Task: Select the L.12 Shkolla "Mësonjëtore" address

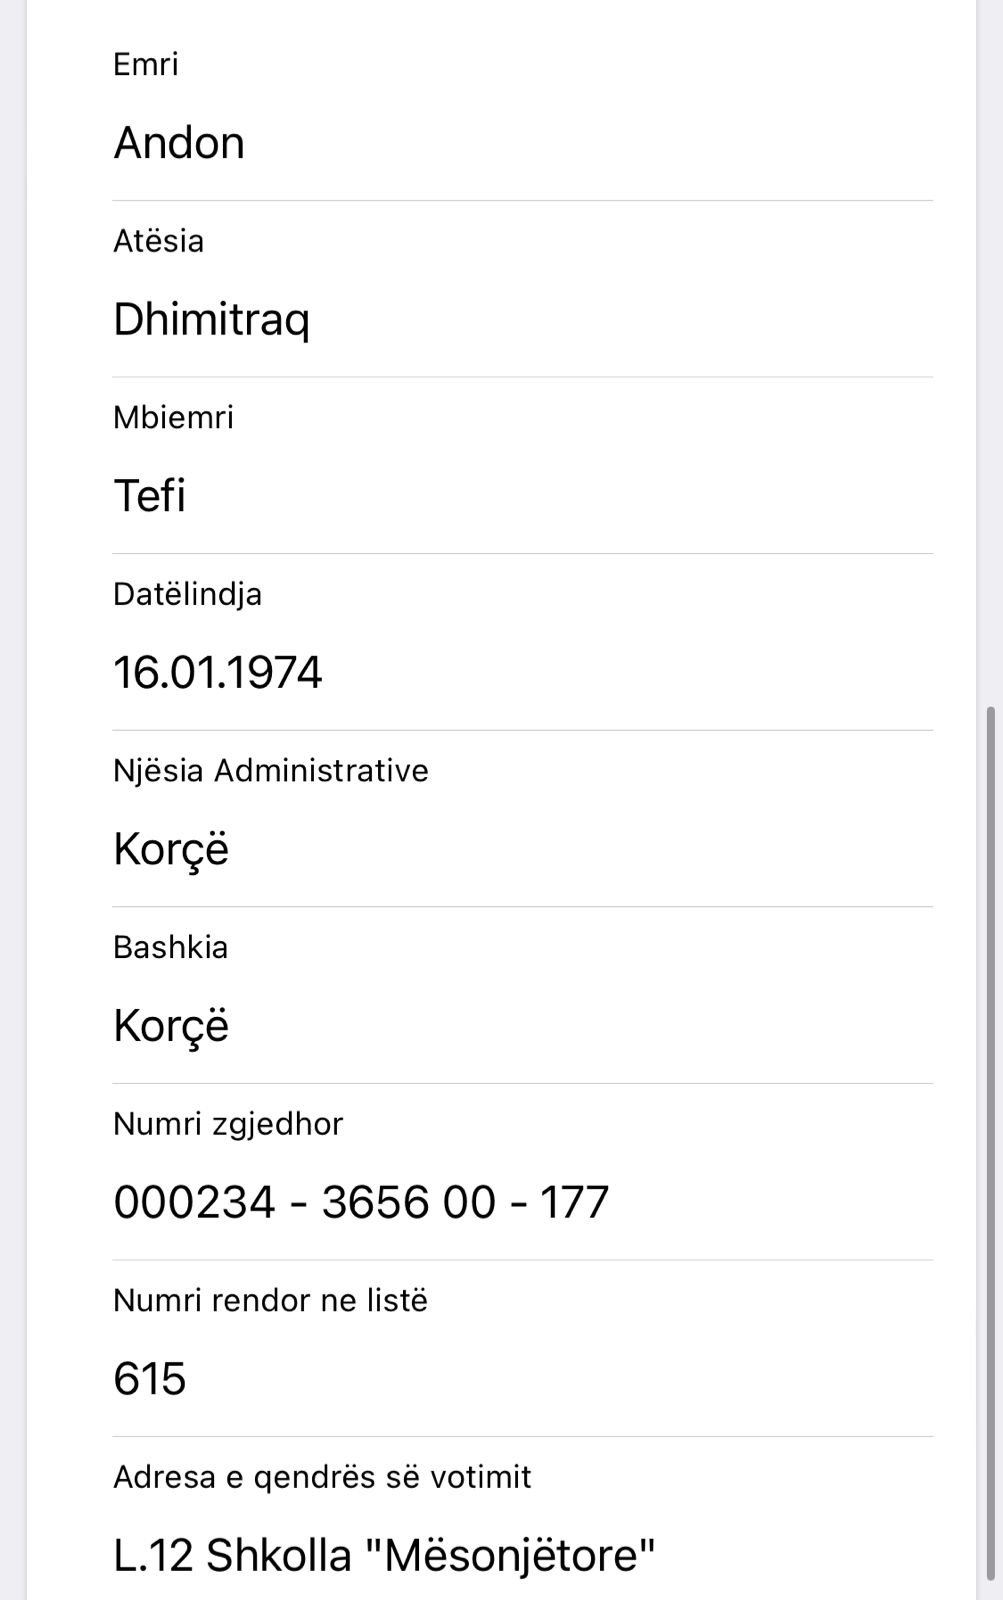Action: (x=384, y=1556)
